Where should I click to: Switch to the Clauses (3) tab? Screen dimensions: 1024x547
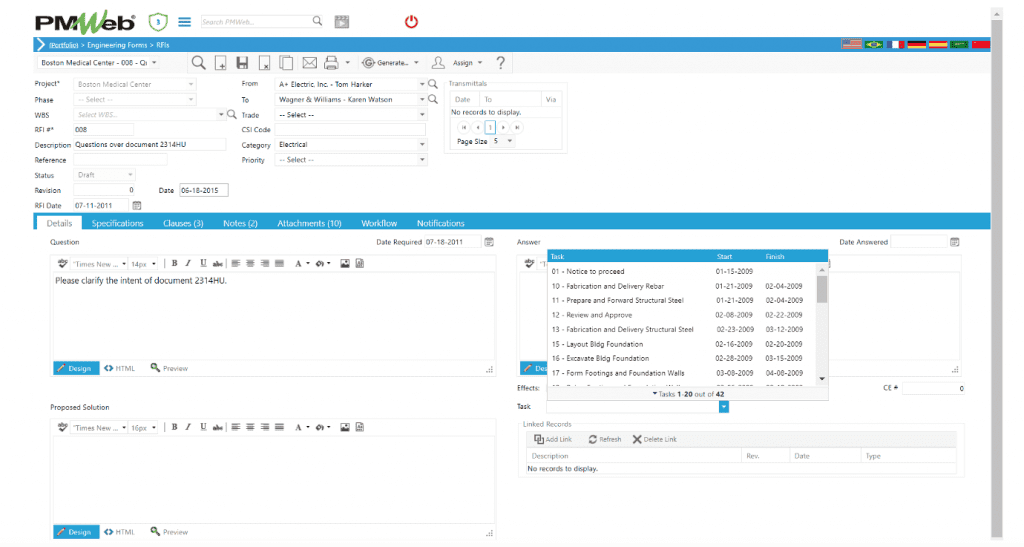pos(183,223)
